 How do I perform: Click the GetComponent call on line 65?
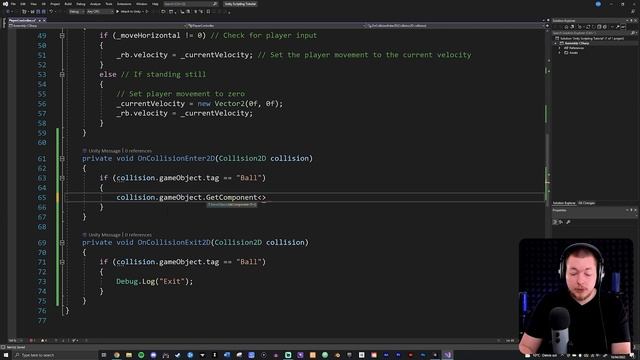pyautogui.click(x=231, y=197)
